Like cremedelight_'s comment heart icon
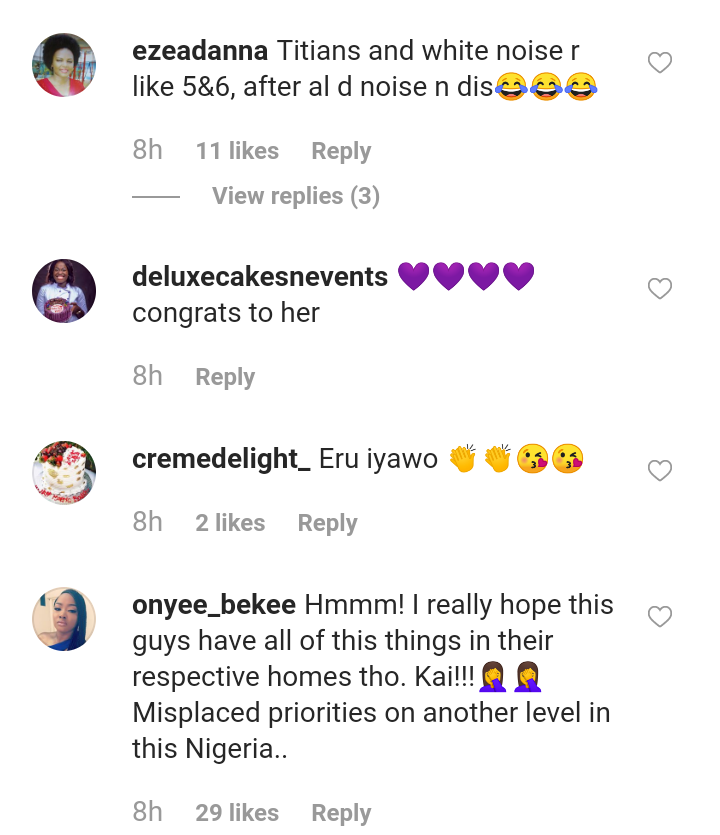 coord(660,470)
